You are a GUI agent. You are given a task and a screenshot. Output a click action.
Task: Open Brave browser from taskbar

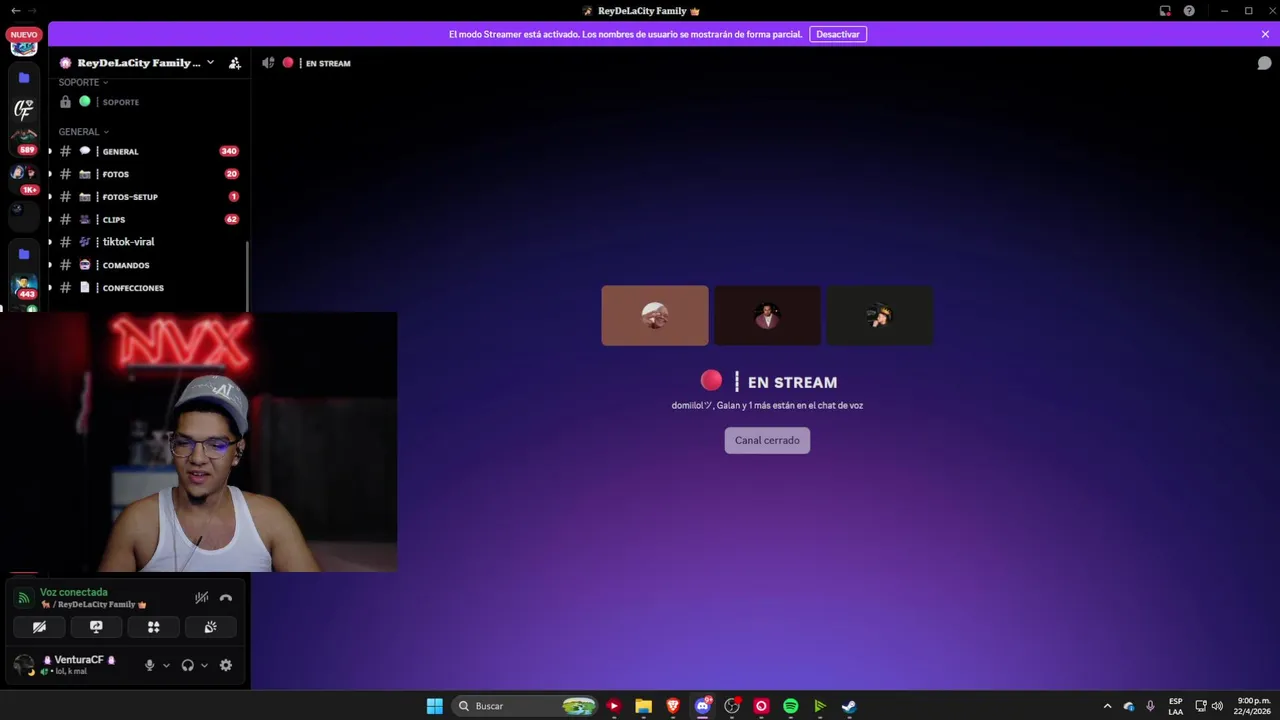[x=673, y=706]
